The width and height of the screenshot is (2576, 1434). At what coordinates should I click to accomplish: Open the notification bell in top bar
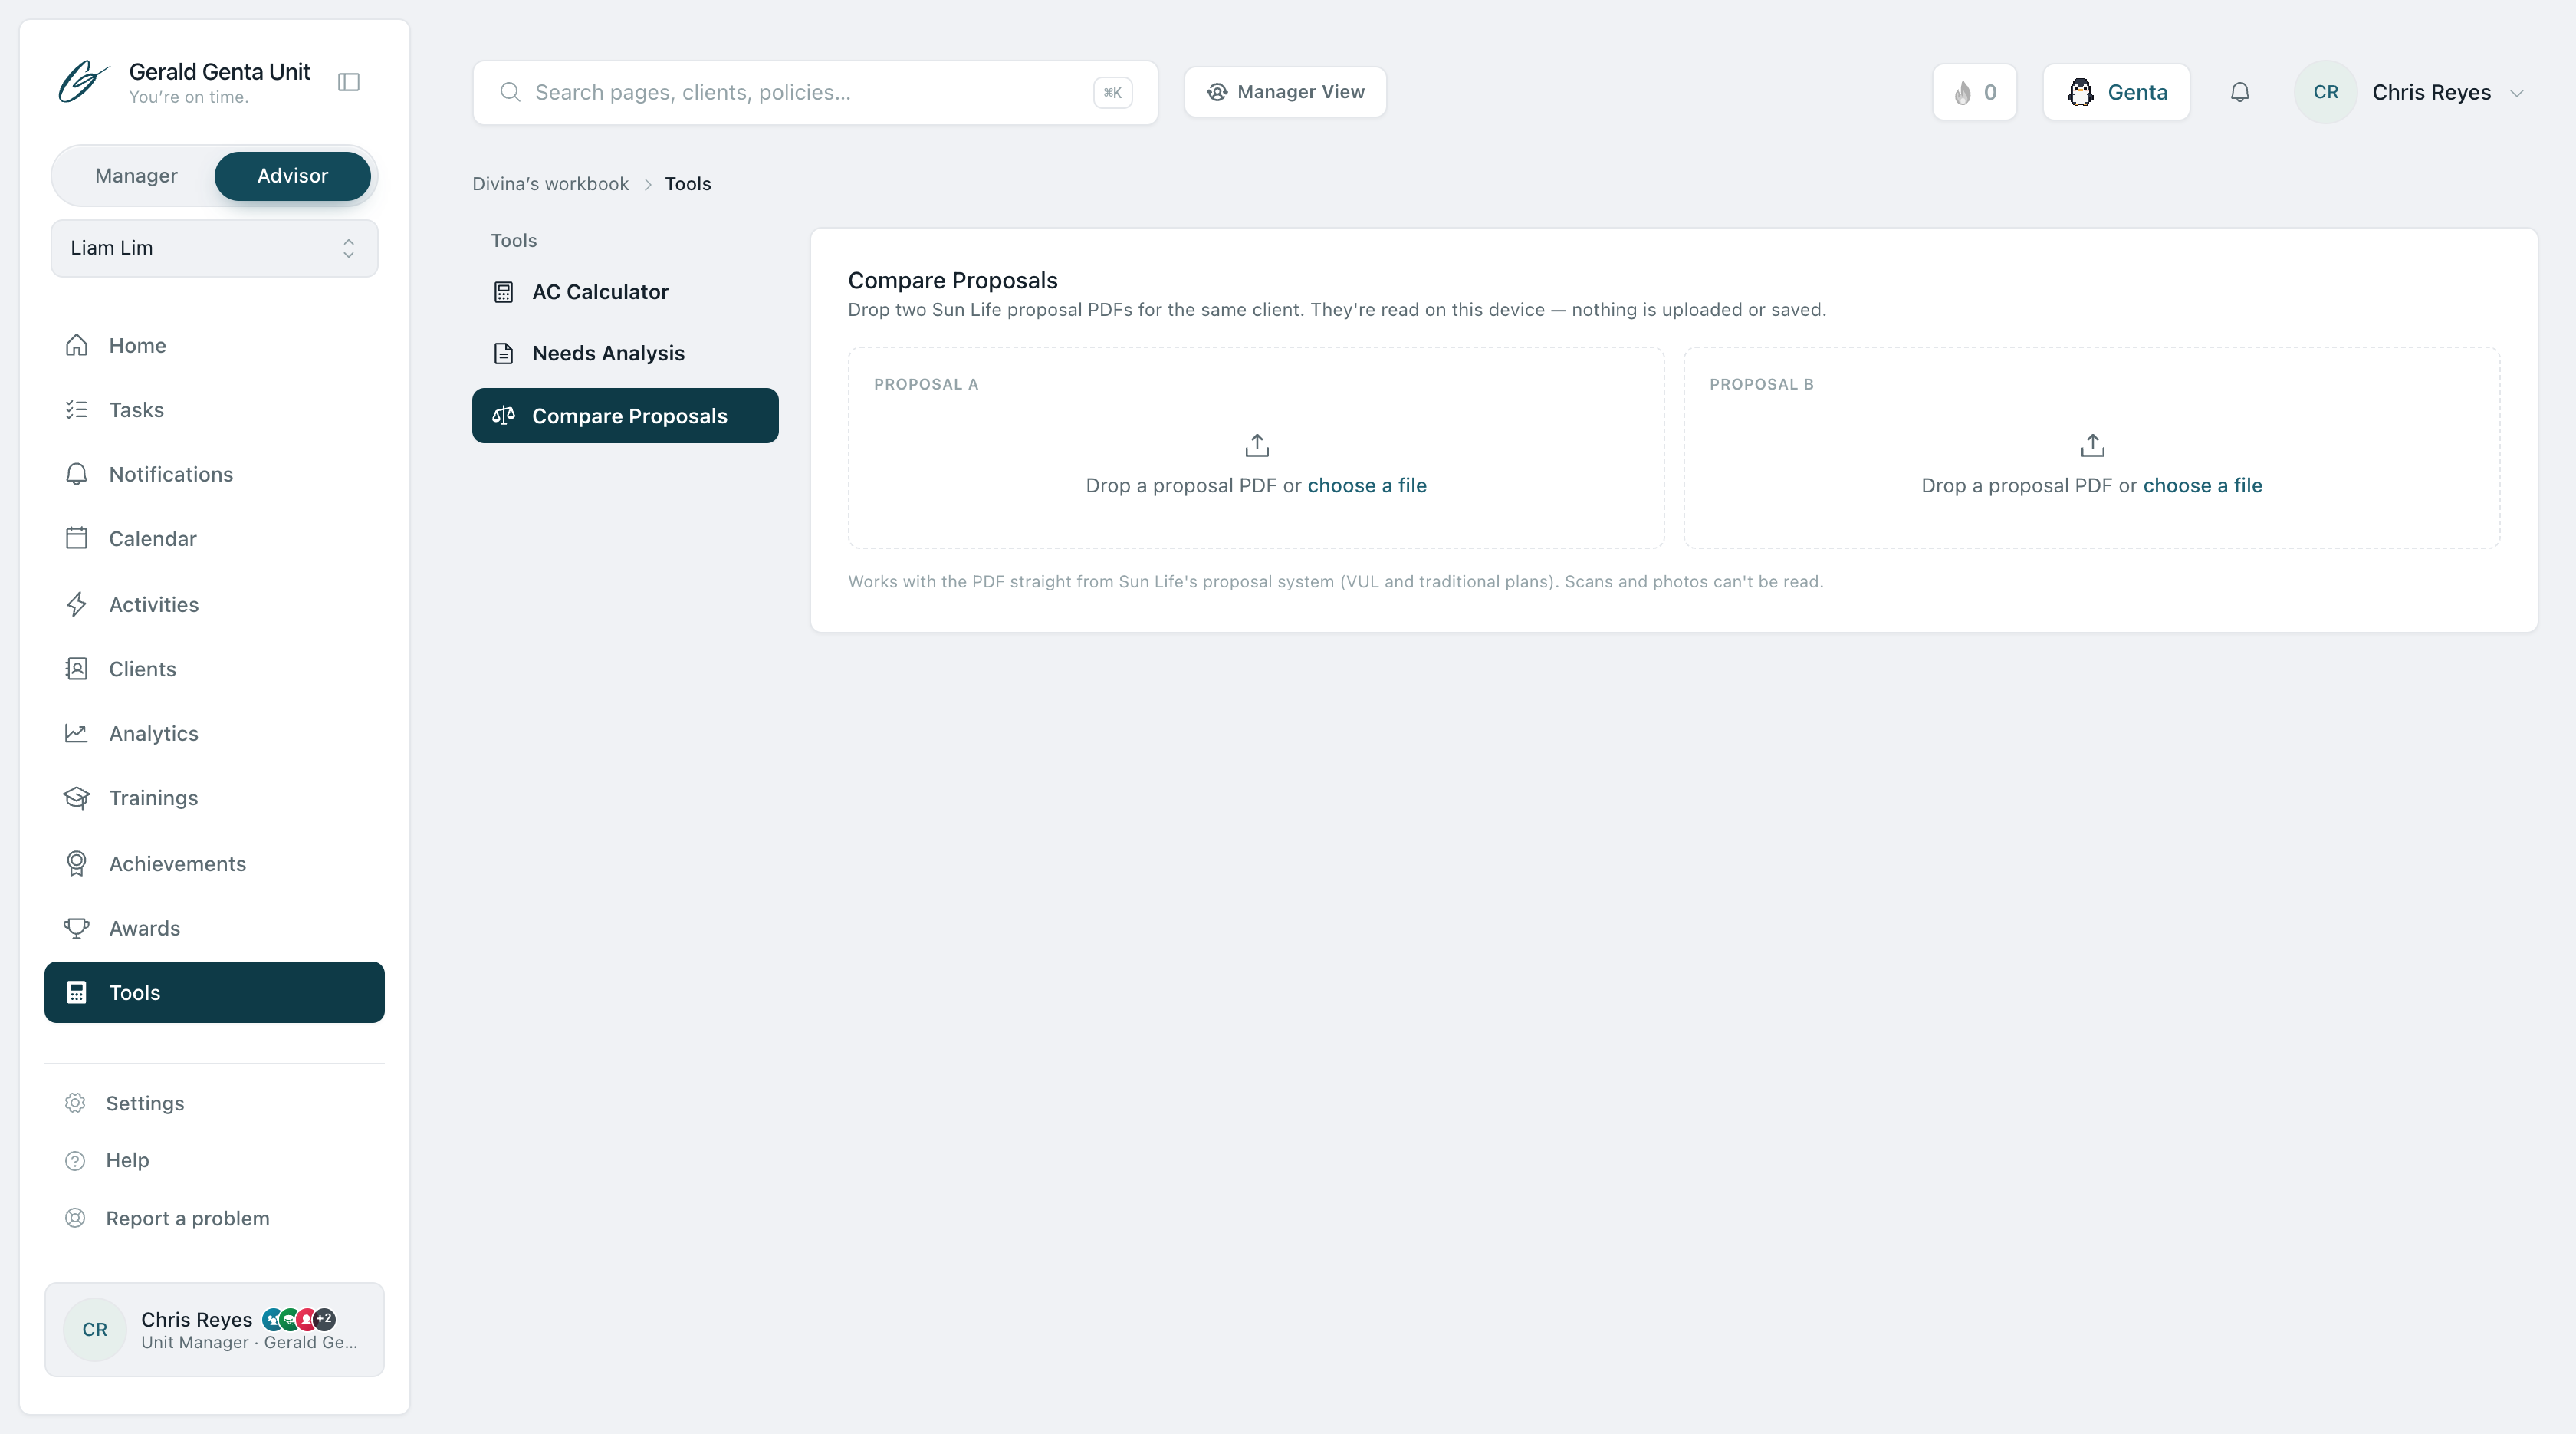pos(2240,92)
